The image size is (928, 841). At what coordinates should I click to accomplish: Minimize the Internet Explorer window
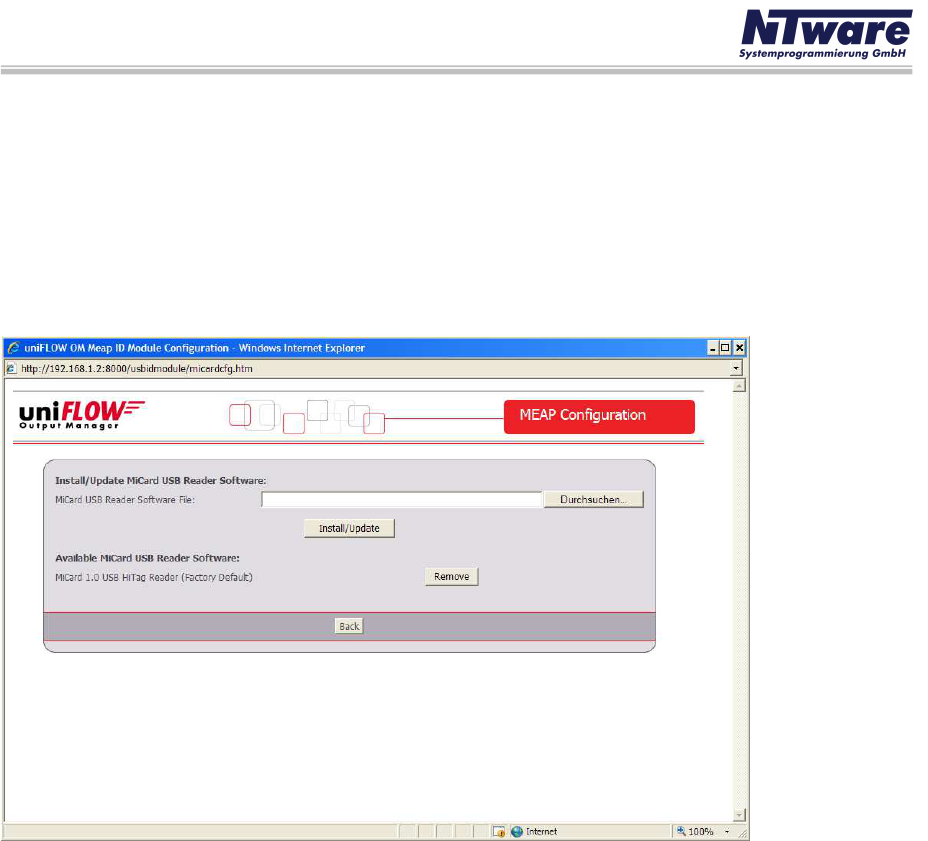(713, 348)
